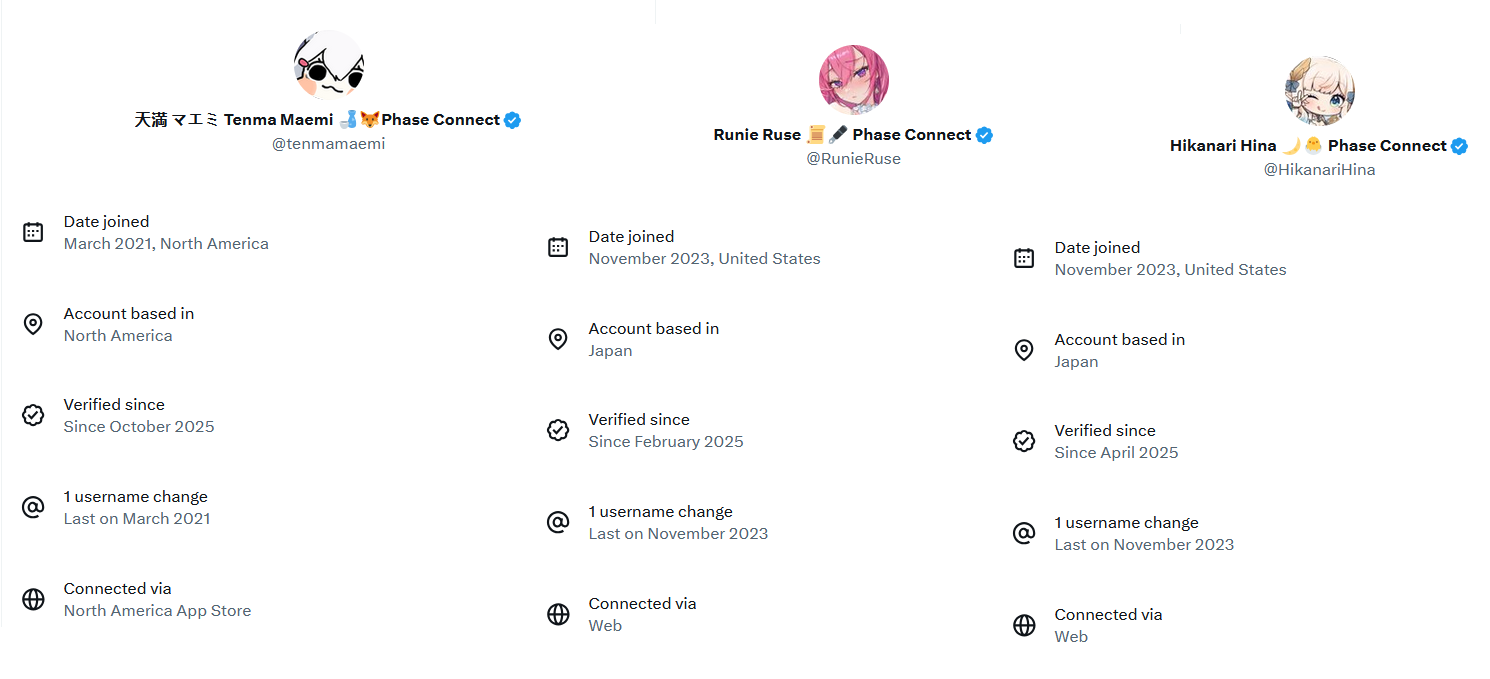Select "Since October 2025" verified text
Screen dimensions: 1490x679
[x=139, y=427]
